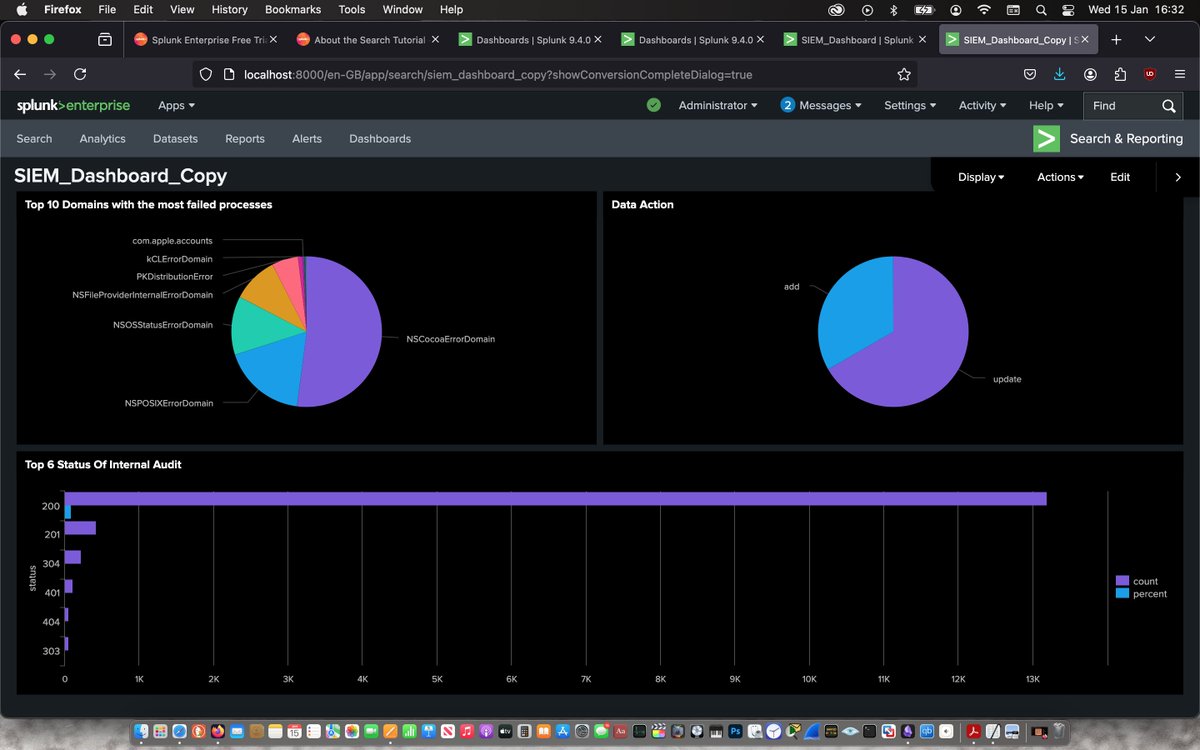Open the Firefox downloads arrow icon
Screen dimensions: 1200x750
click(1060, 74)
